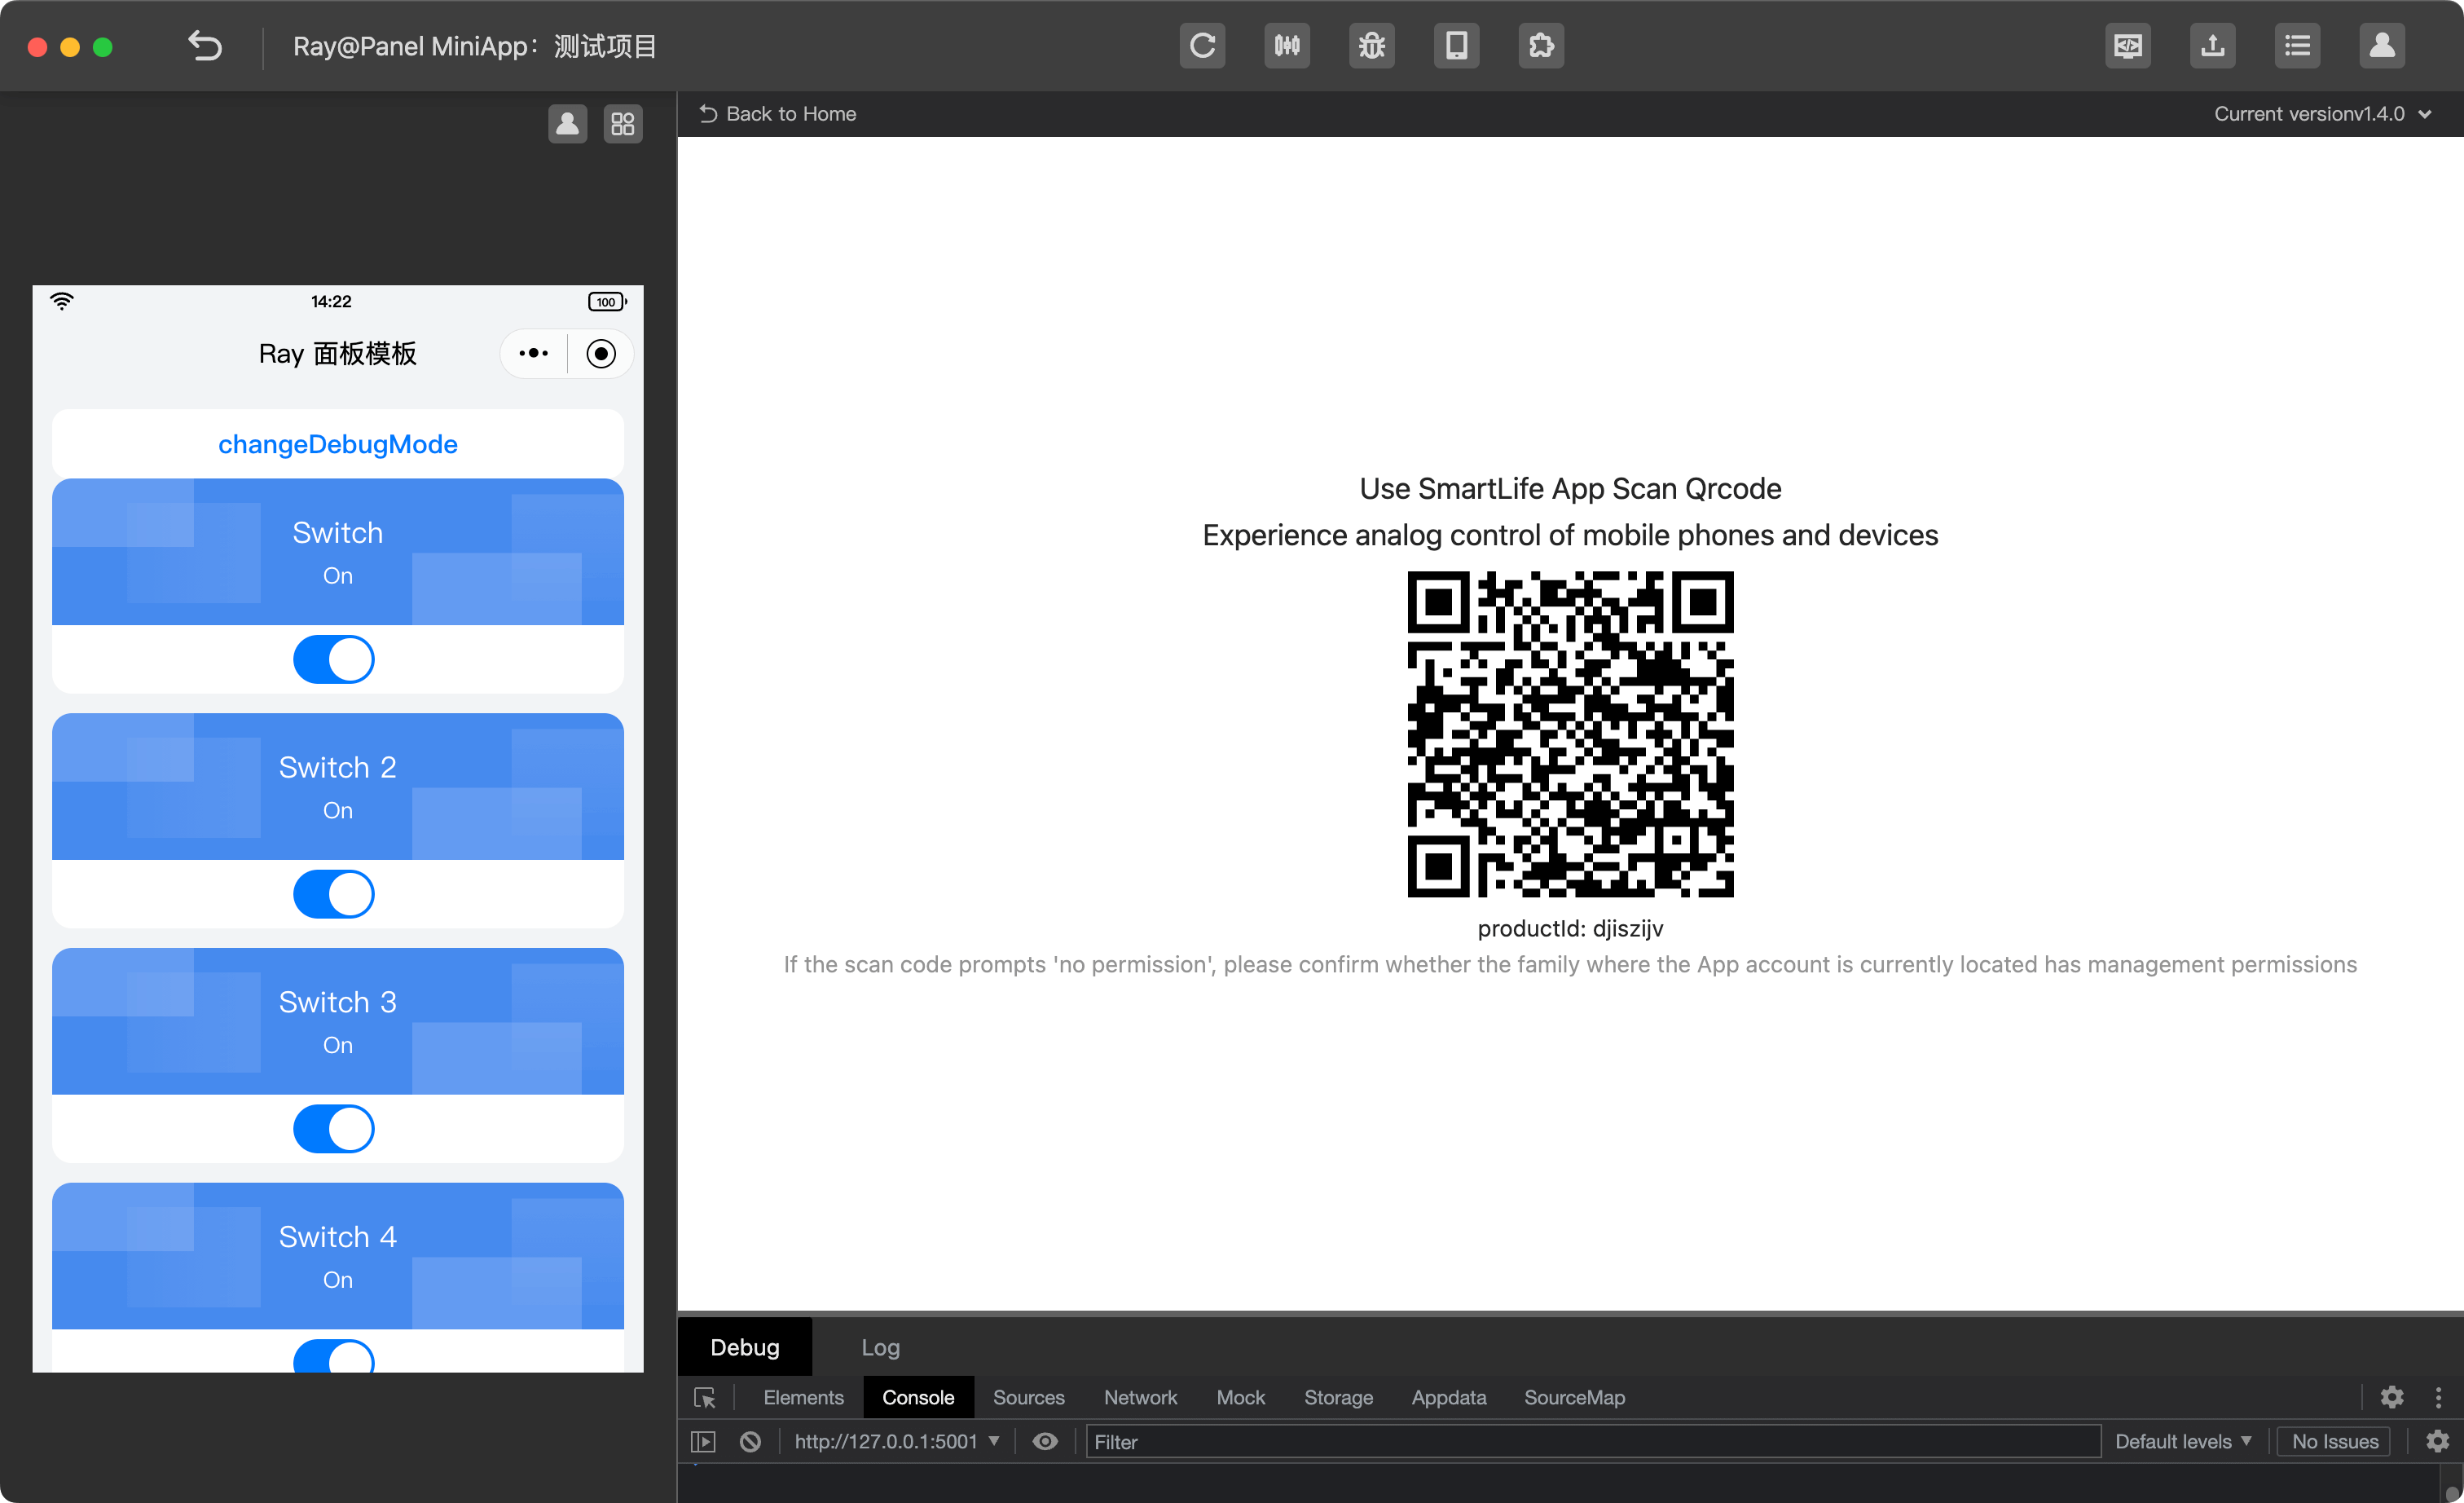Image resolution: width=2464 pixels, height=1503 pixels.
Task: Toggle Switch 3 off
Action: coord(334,1129)
